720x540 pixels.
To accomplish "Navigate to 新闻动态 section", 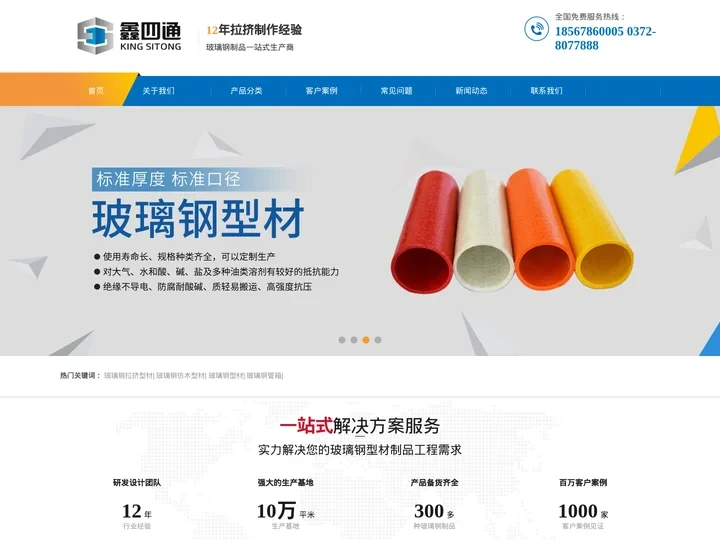I will pos(471,91).
